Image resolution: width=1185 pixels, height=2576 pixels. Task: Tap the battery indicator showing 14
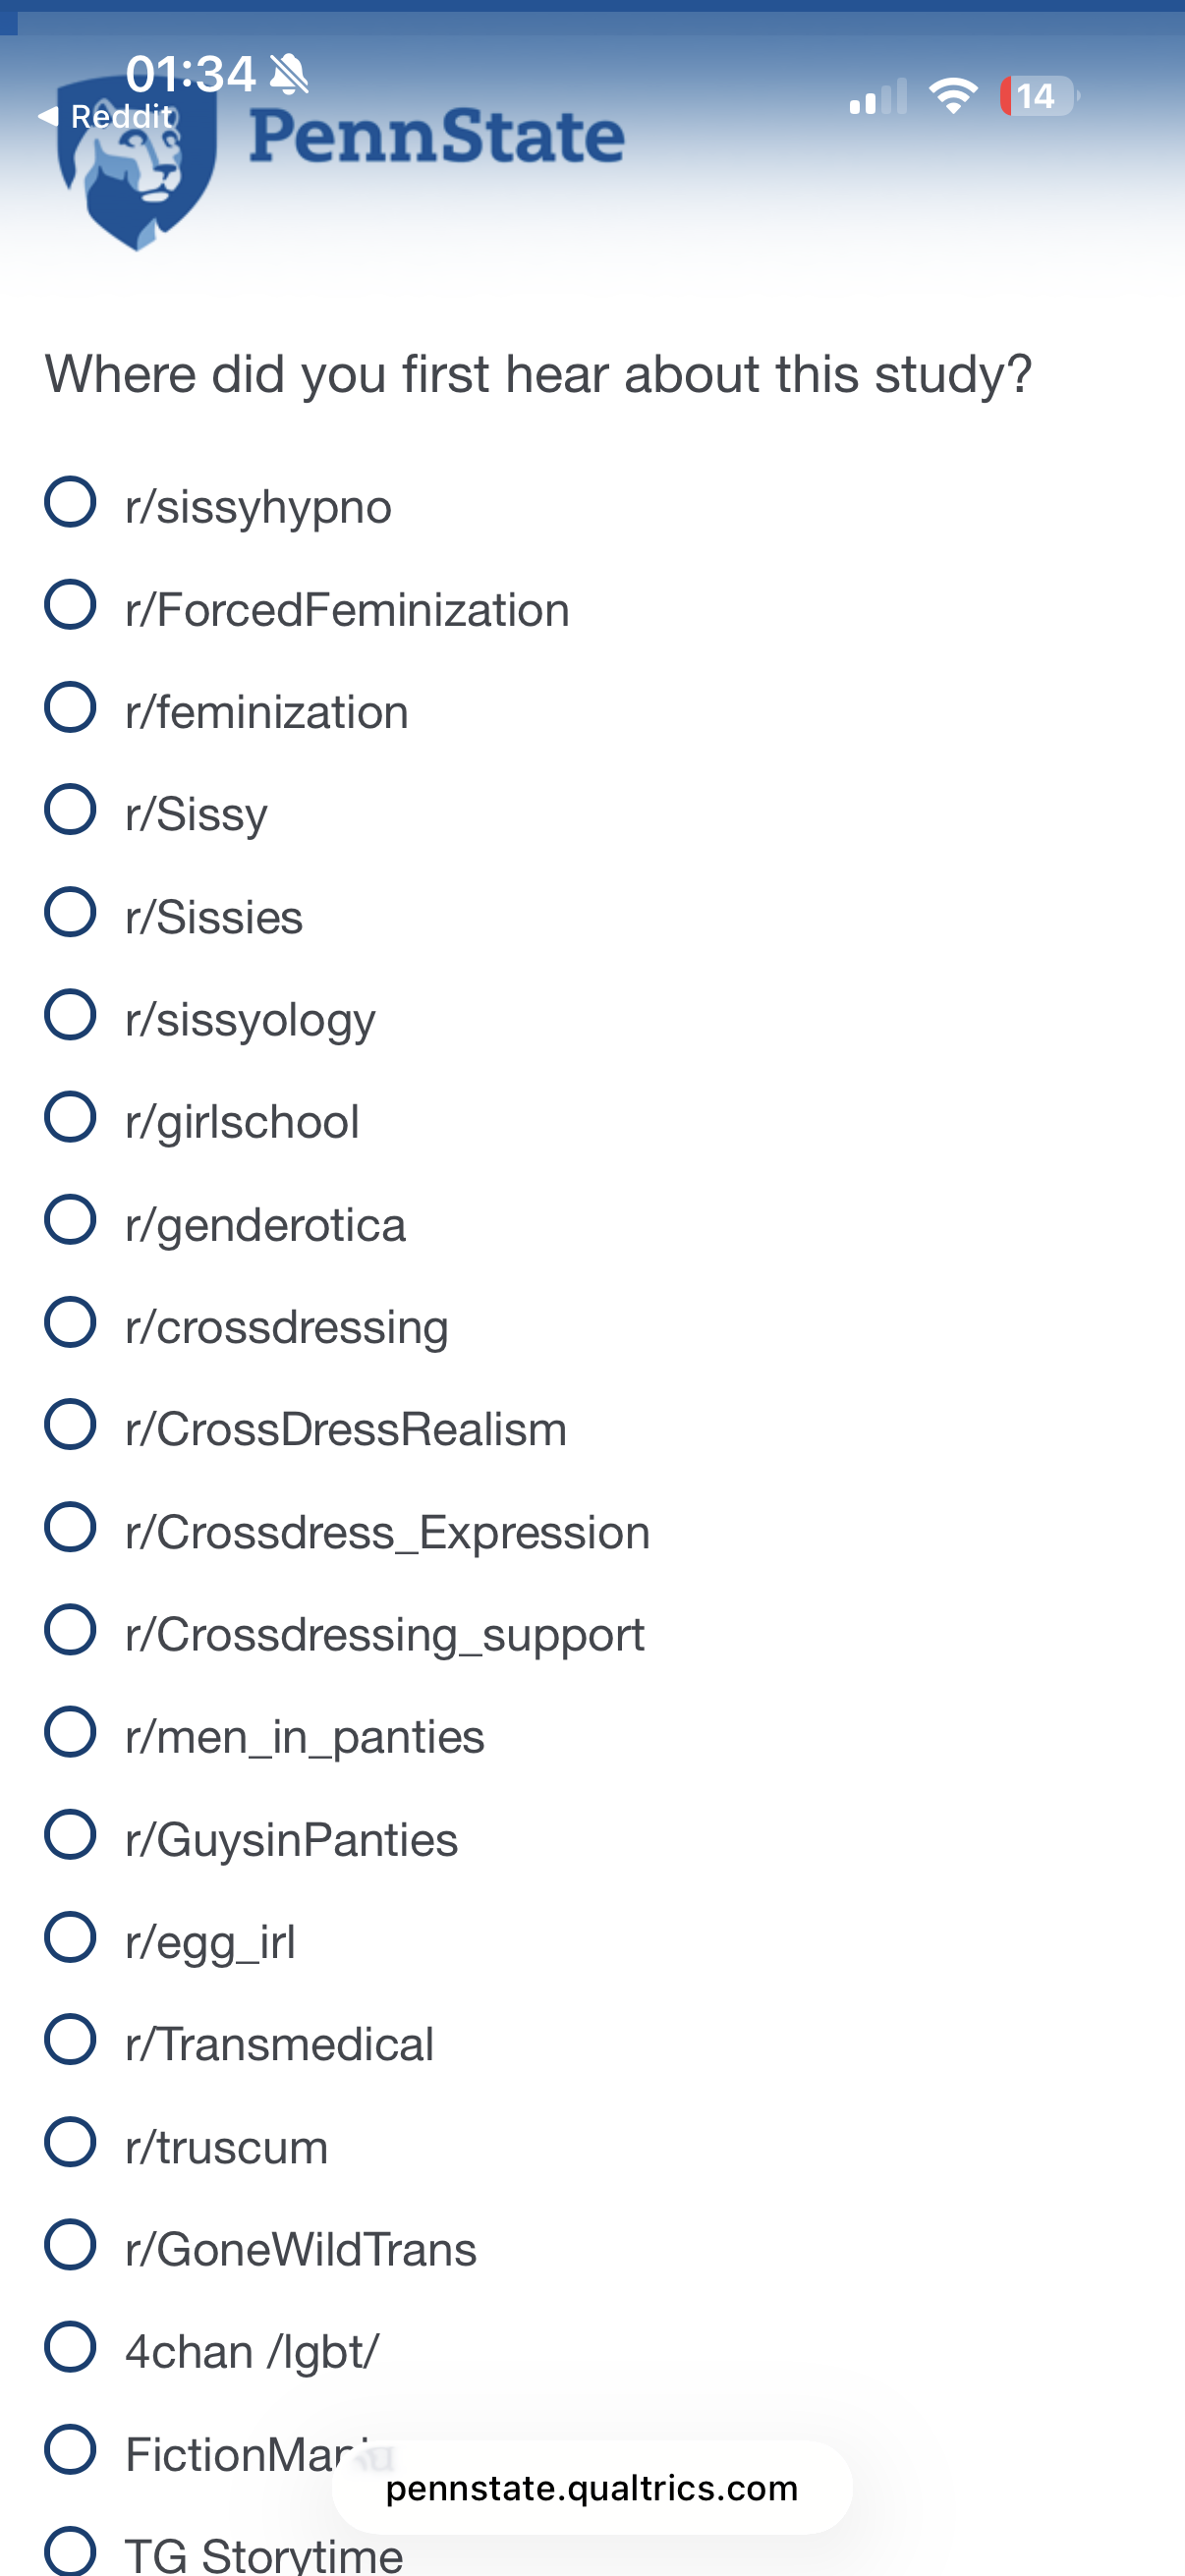[x=1038, y=96]
